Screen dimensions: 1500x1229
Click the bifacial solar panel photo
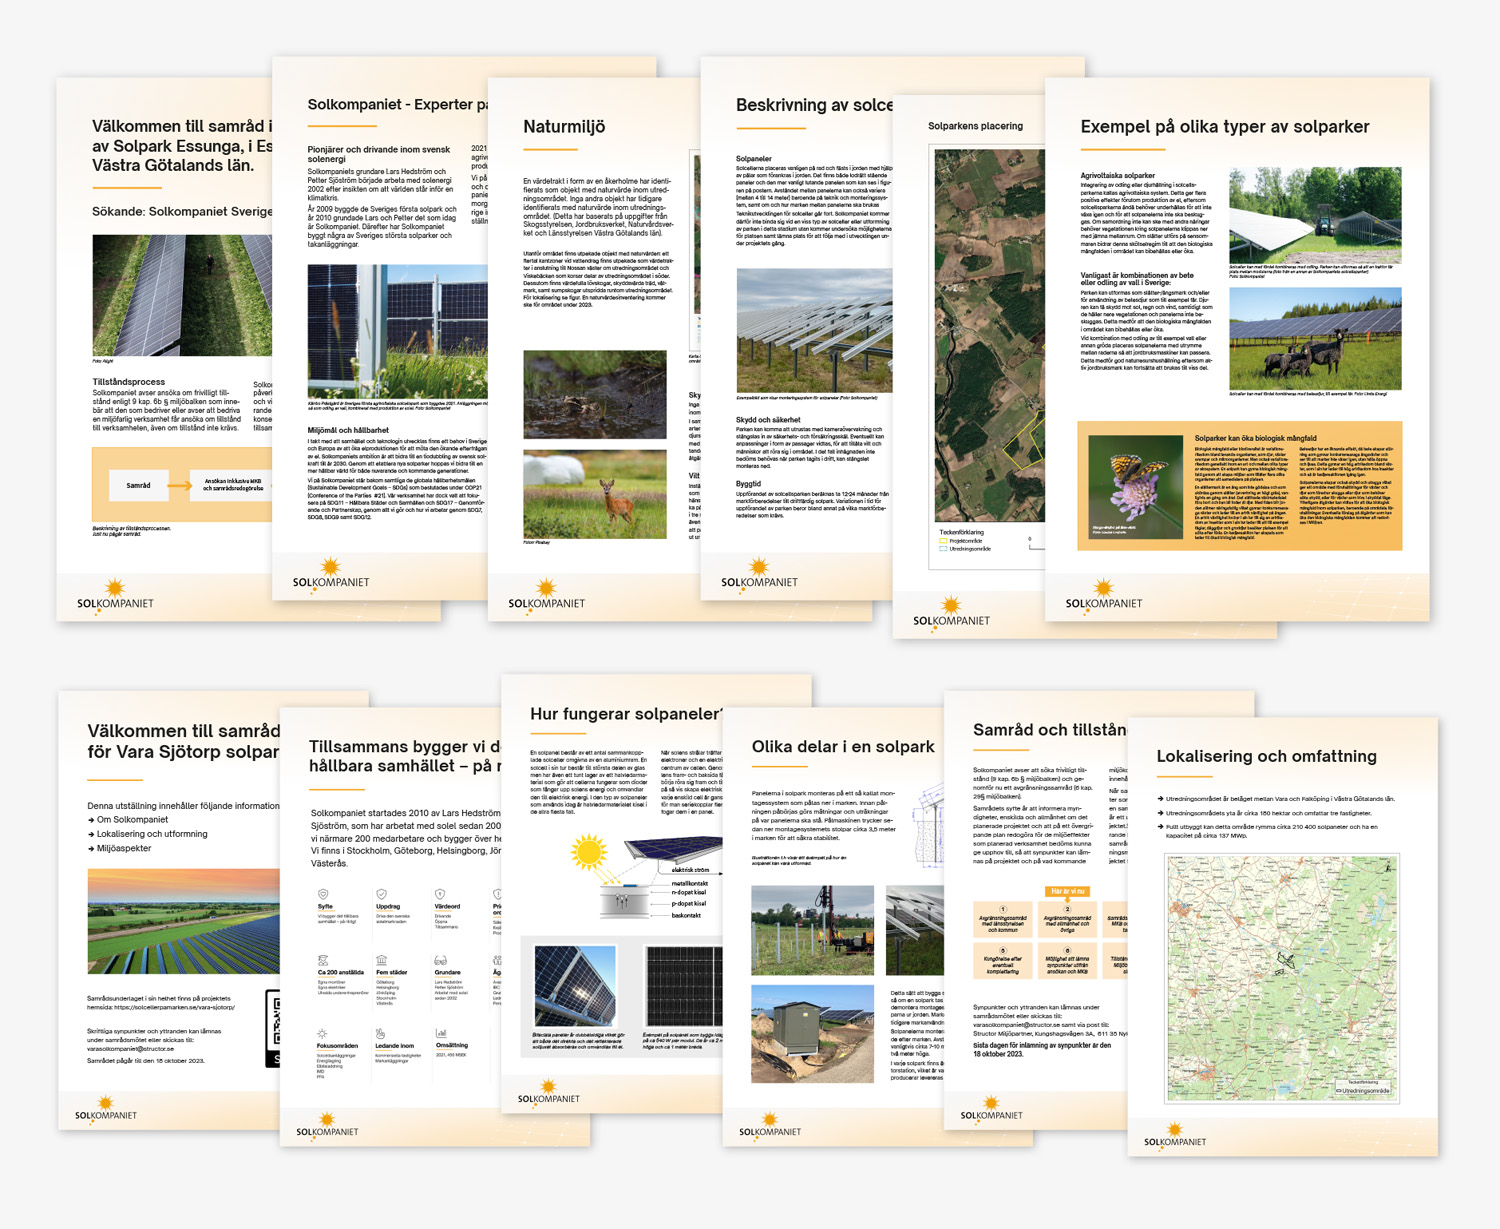coord(575,986)
